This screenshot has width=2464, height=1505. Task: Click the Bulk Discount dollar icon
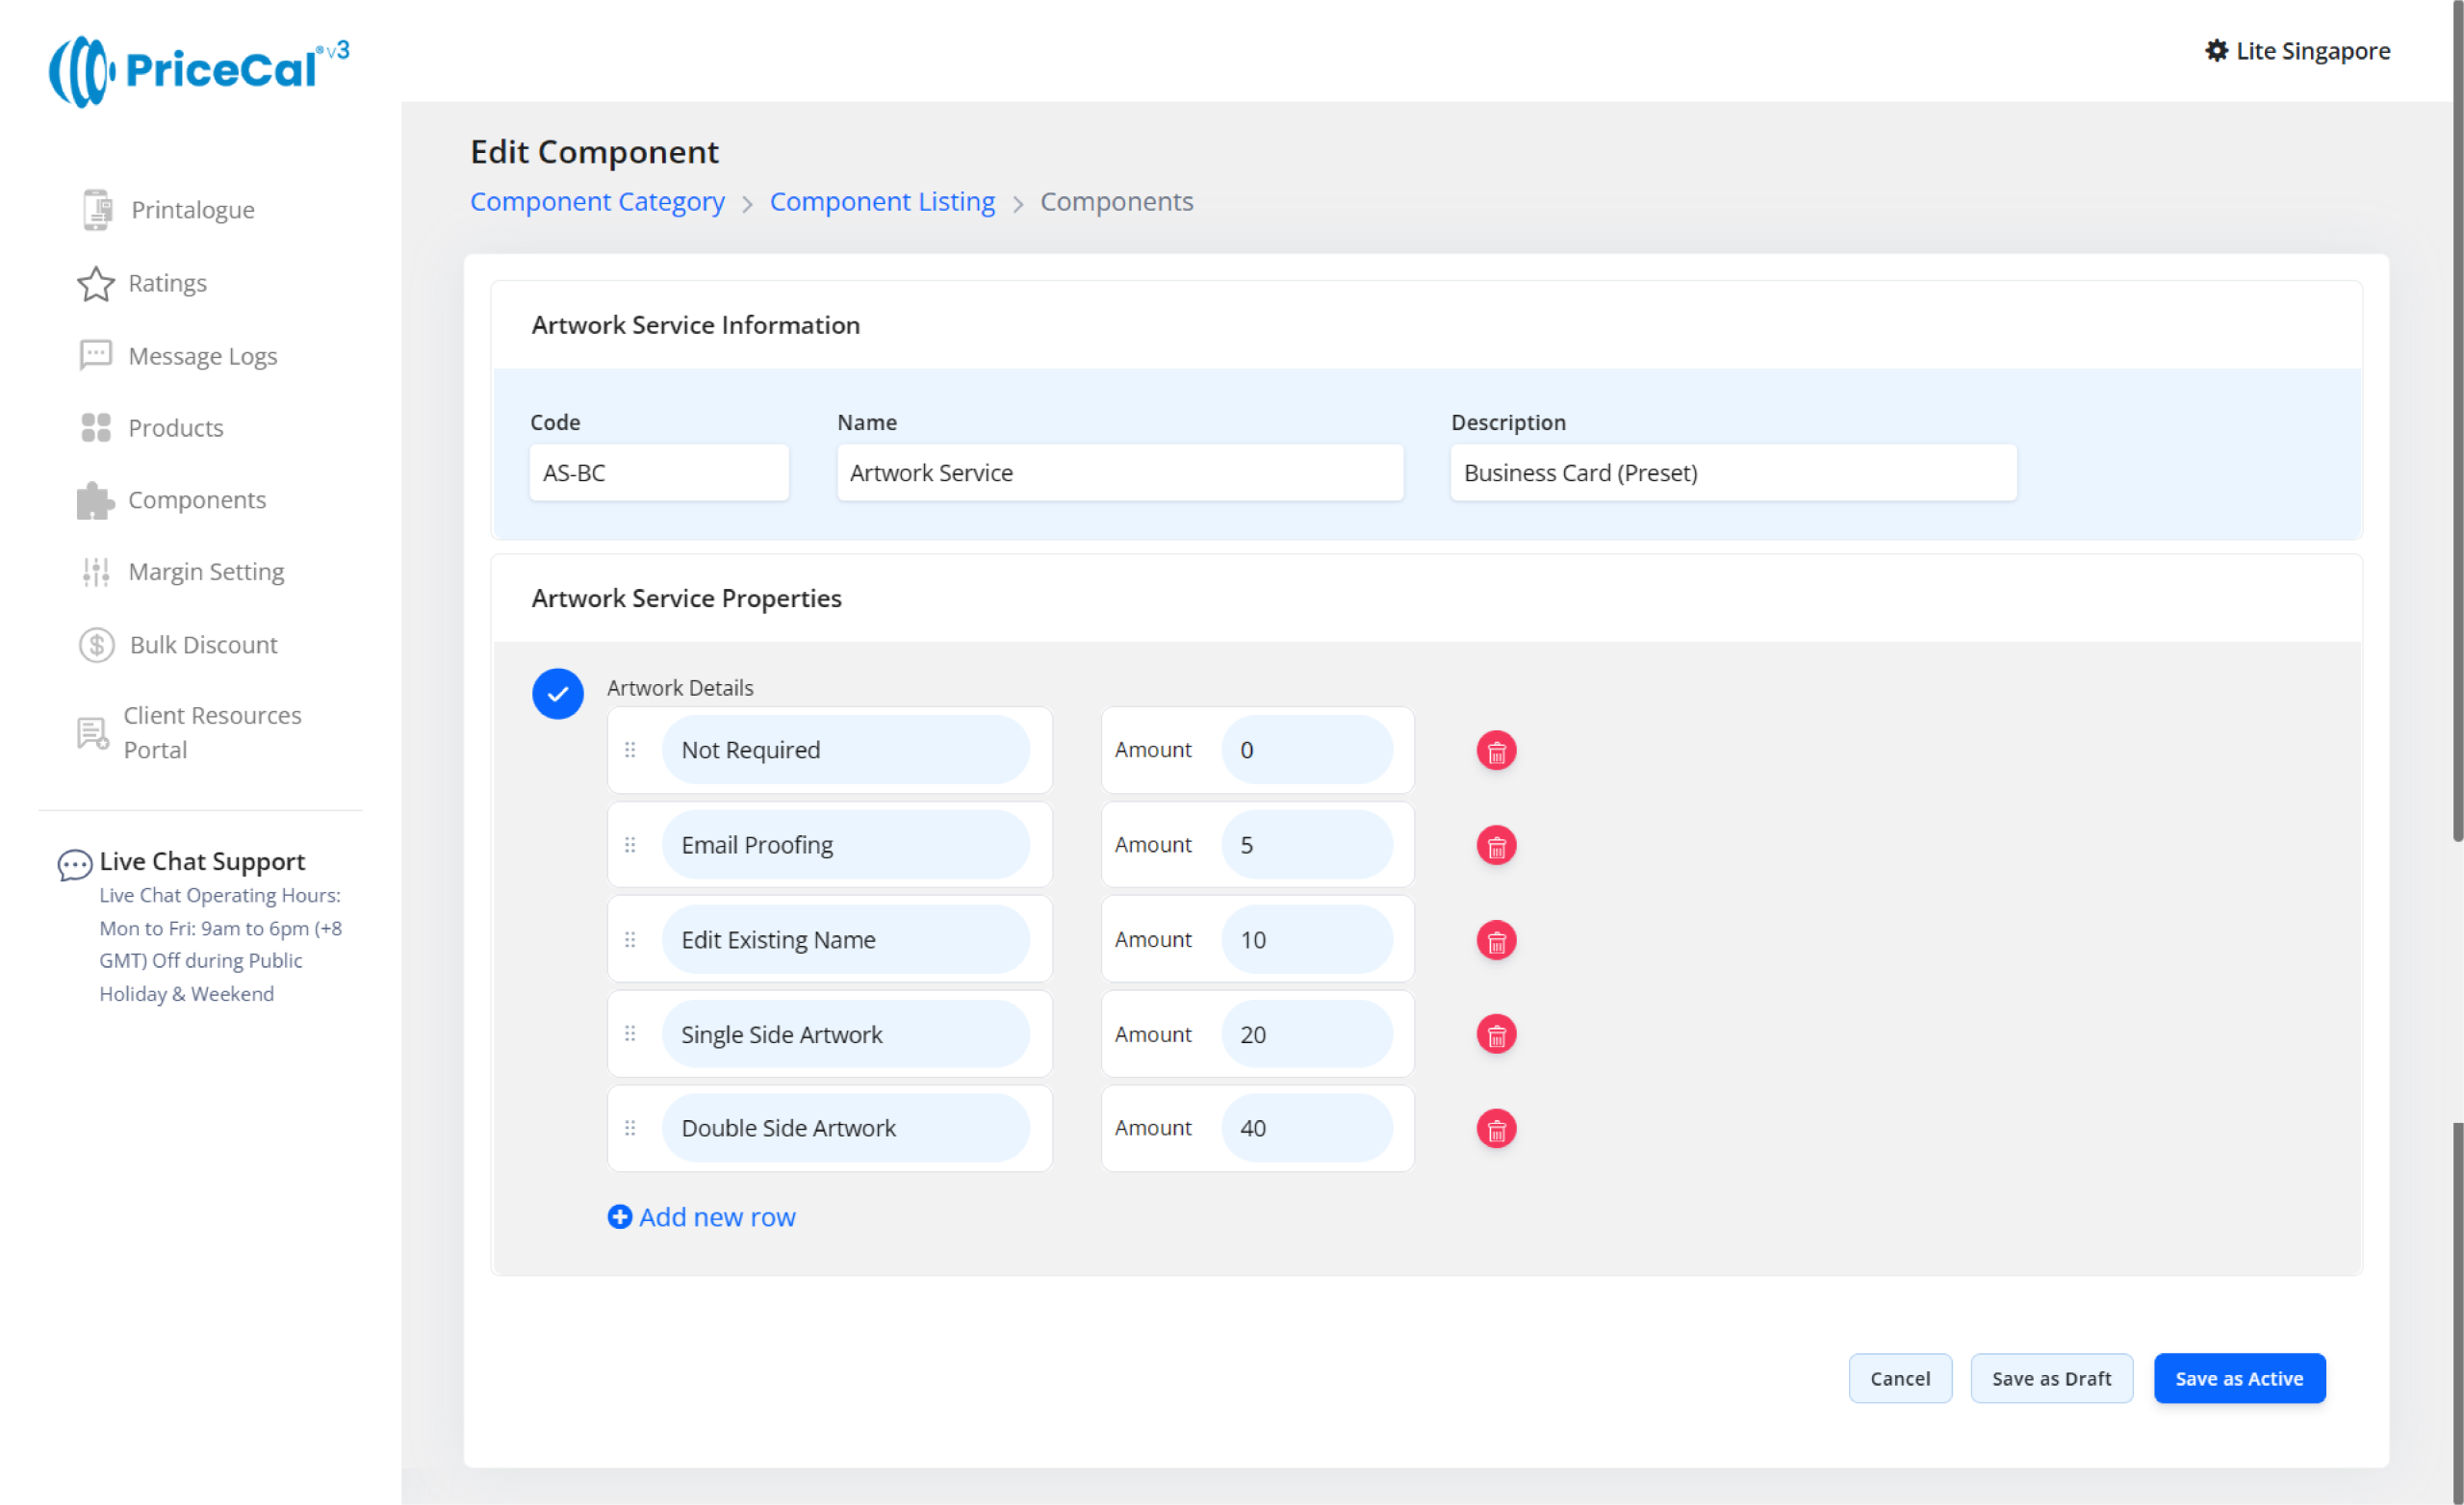click(96, 645)
